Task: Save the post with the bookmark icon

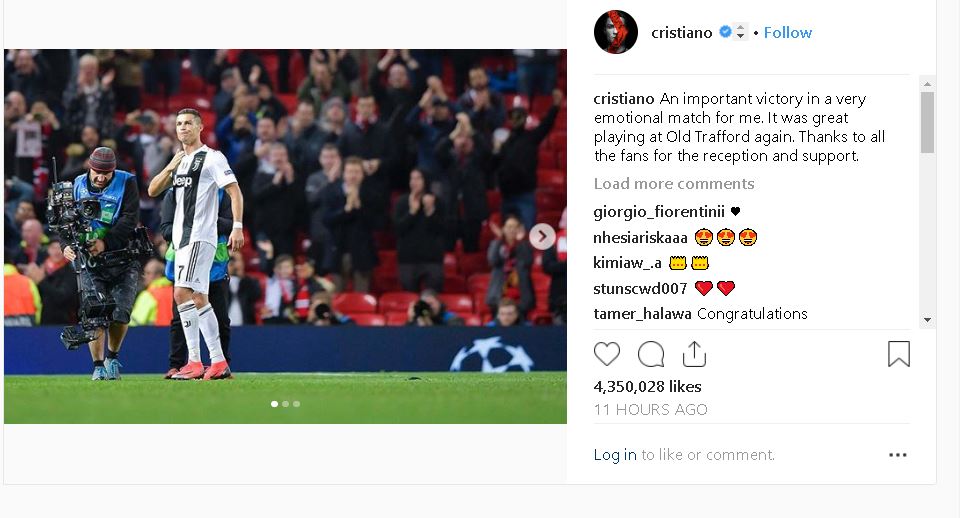Action: pos(899,354)
